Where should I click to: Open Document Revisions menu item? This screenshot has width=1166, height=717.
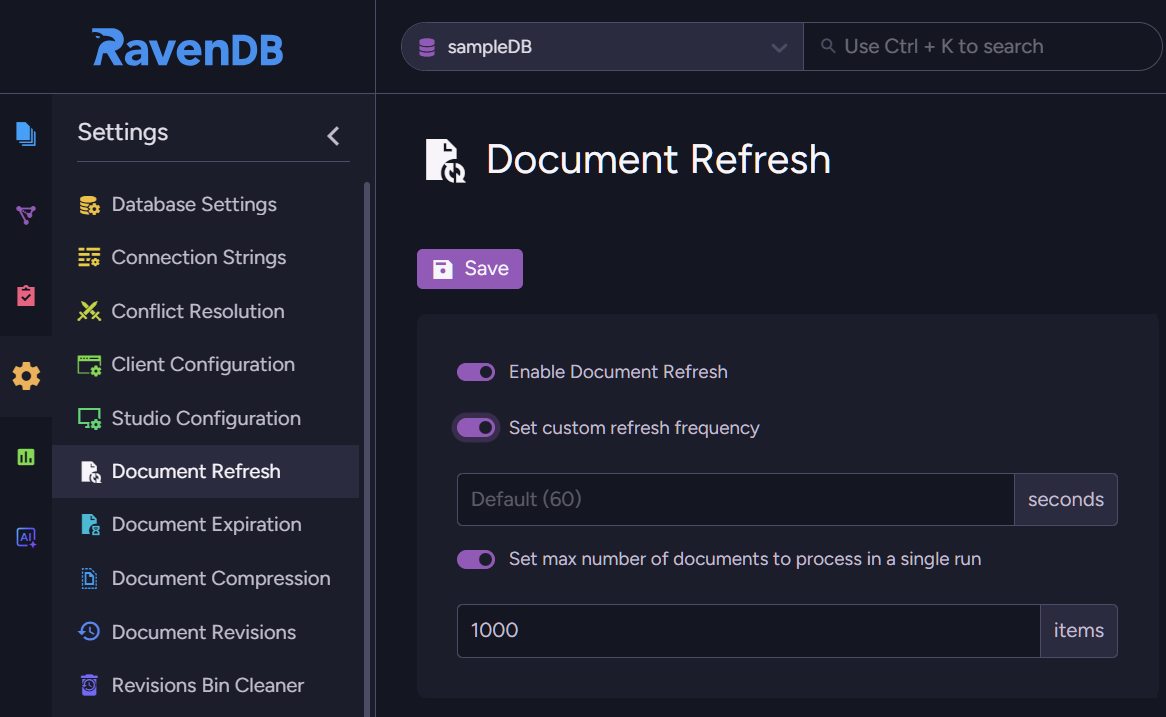click(x=205, y=631)
